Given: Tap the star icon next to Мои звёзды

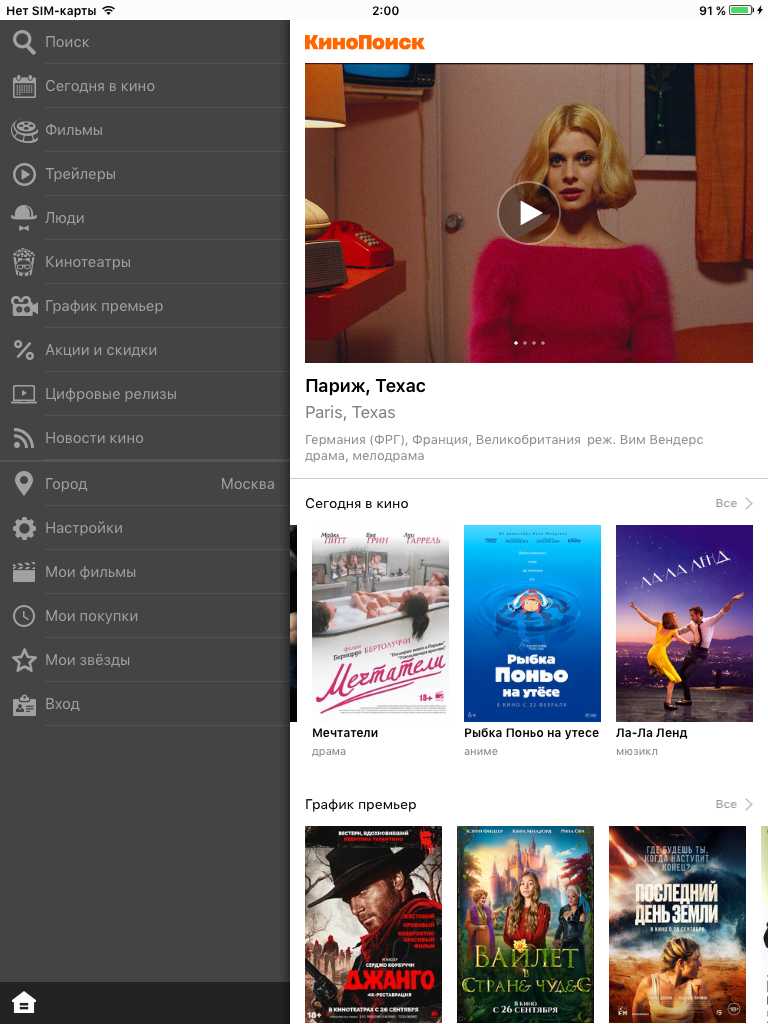Looking at the screenshot, I should click(x=24, y=660).
